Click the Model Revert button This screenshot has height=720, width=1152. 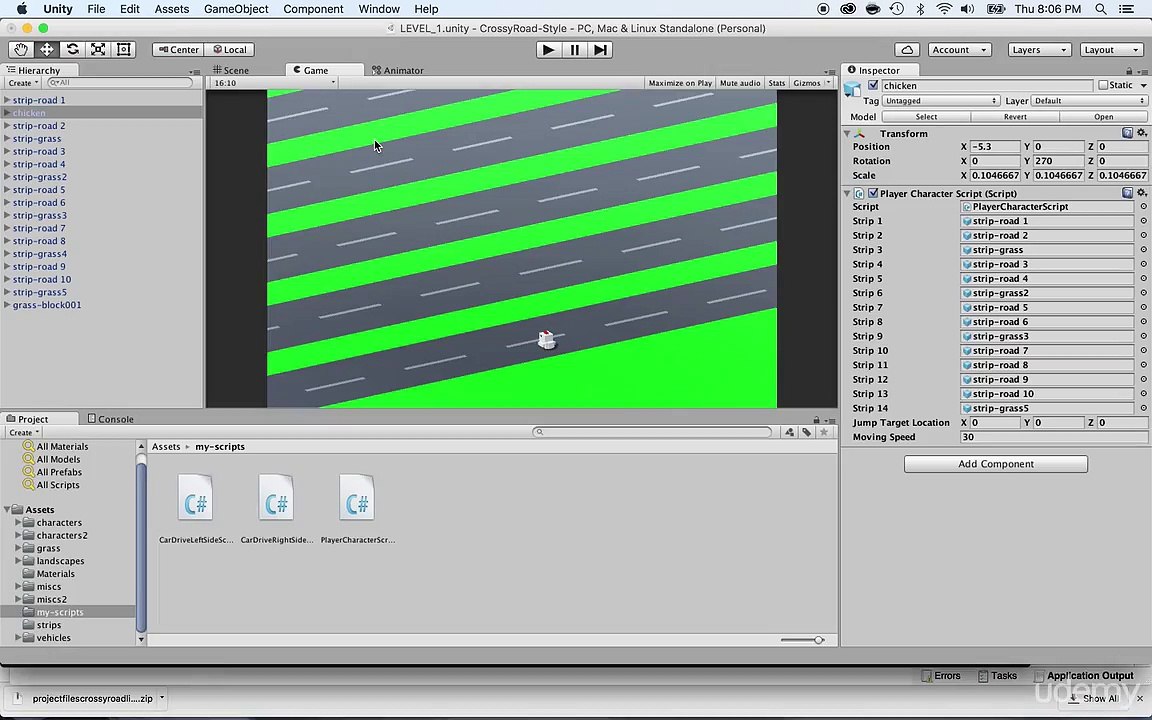[x=1015, y=117]
